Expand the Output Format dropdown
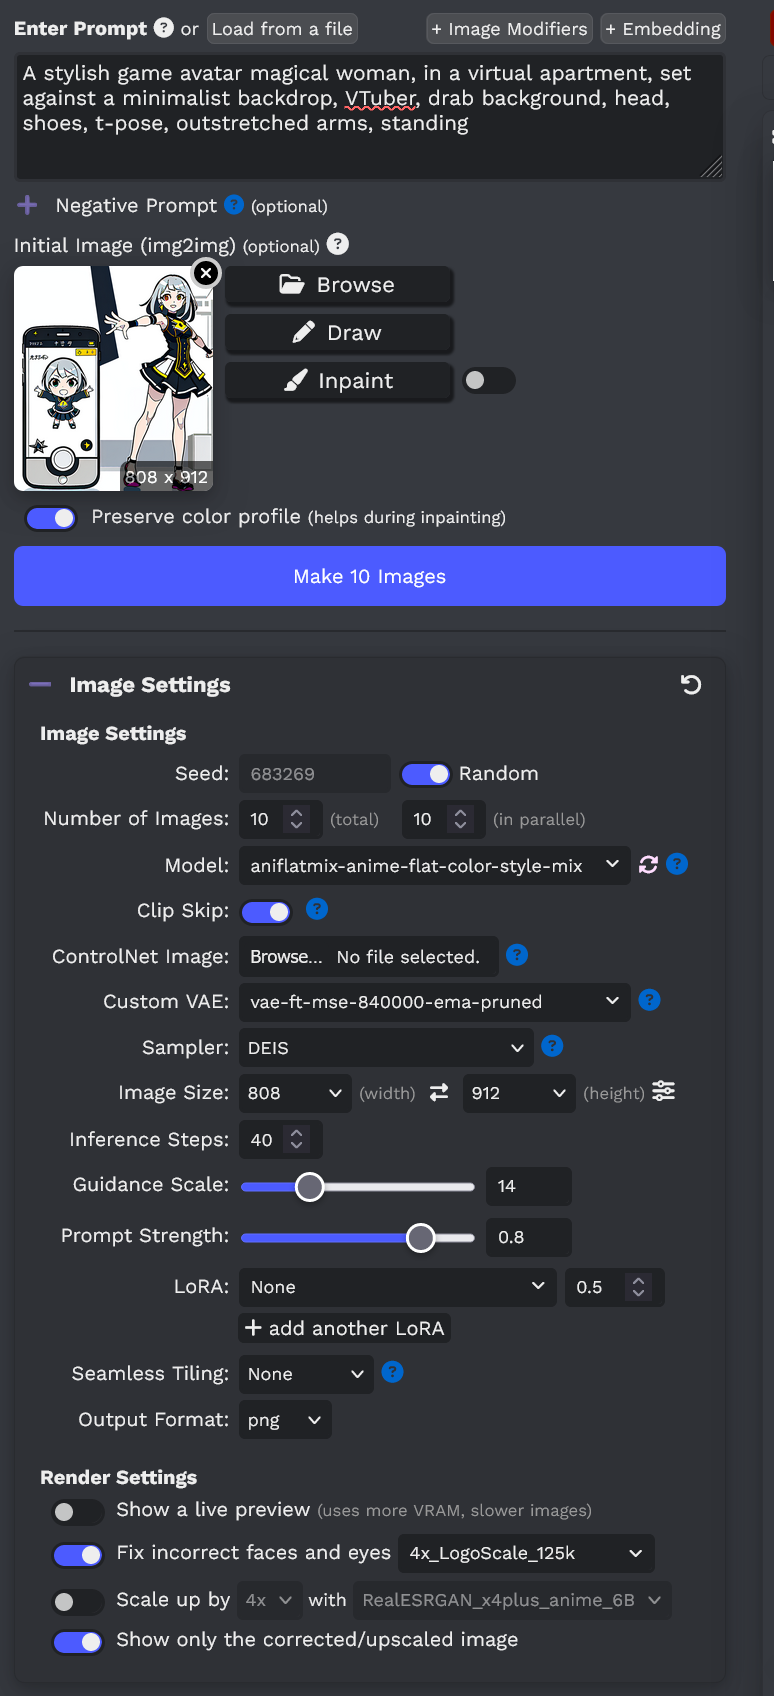Screen dimensions: 774x1696 point(285,1420)
